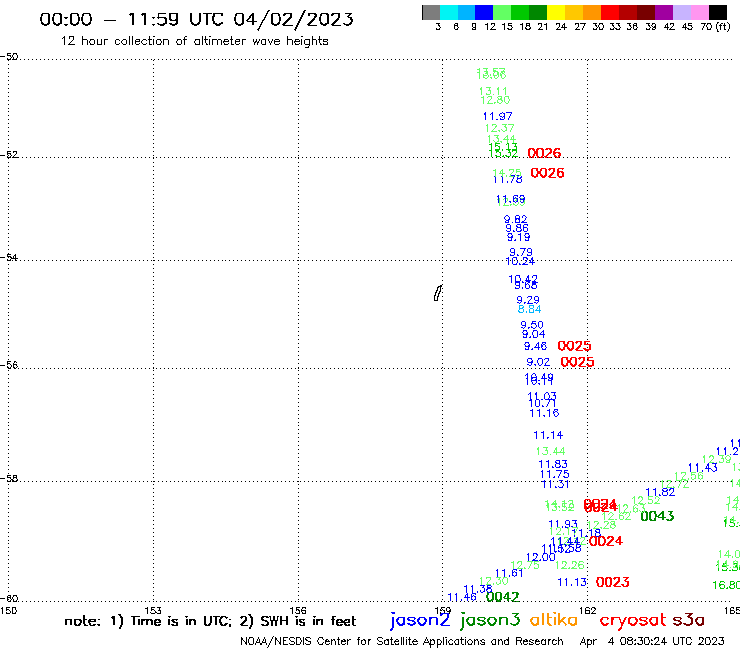Click the wave height value 13.11
The height and width of the screenshot is (650, 740).
coord(493,91)
